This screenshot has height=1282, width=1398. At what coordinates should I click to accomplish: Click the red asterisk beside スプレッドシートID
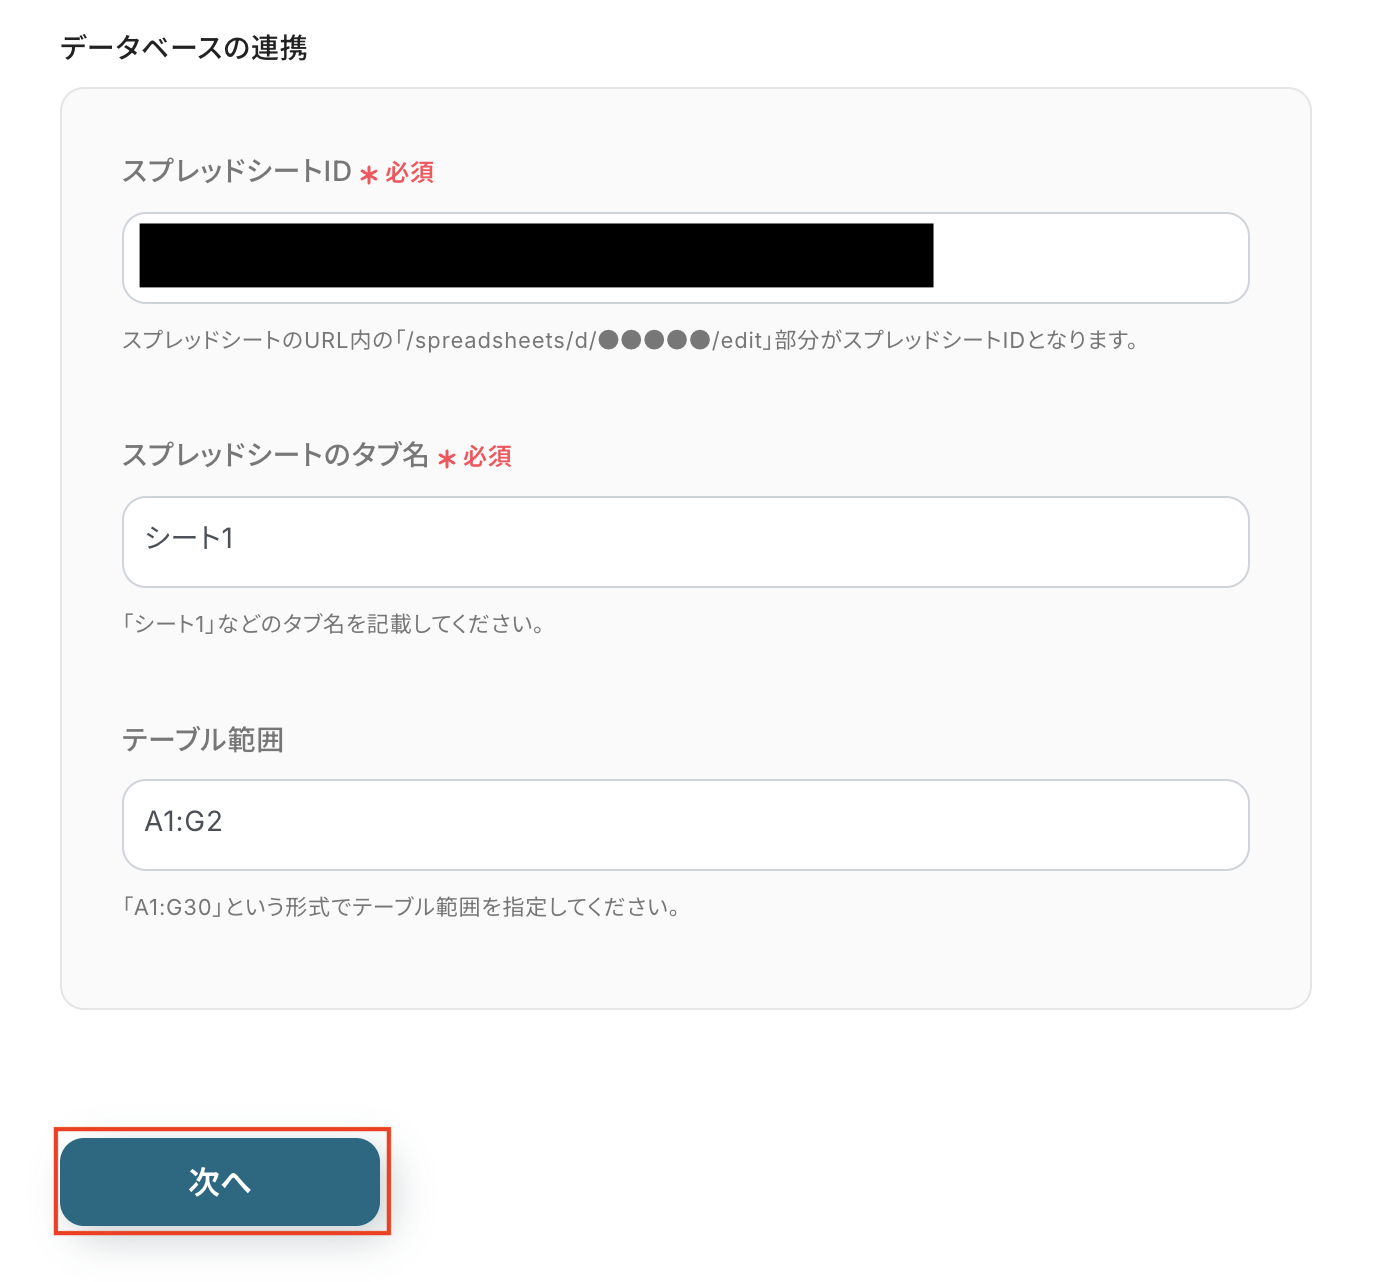[x=369, y=175]
